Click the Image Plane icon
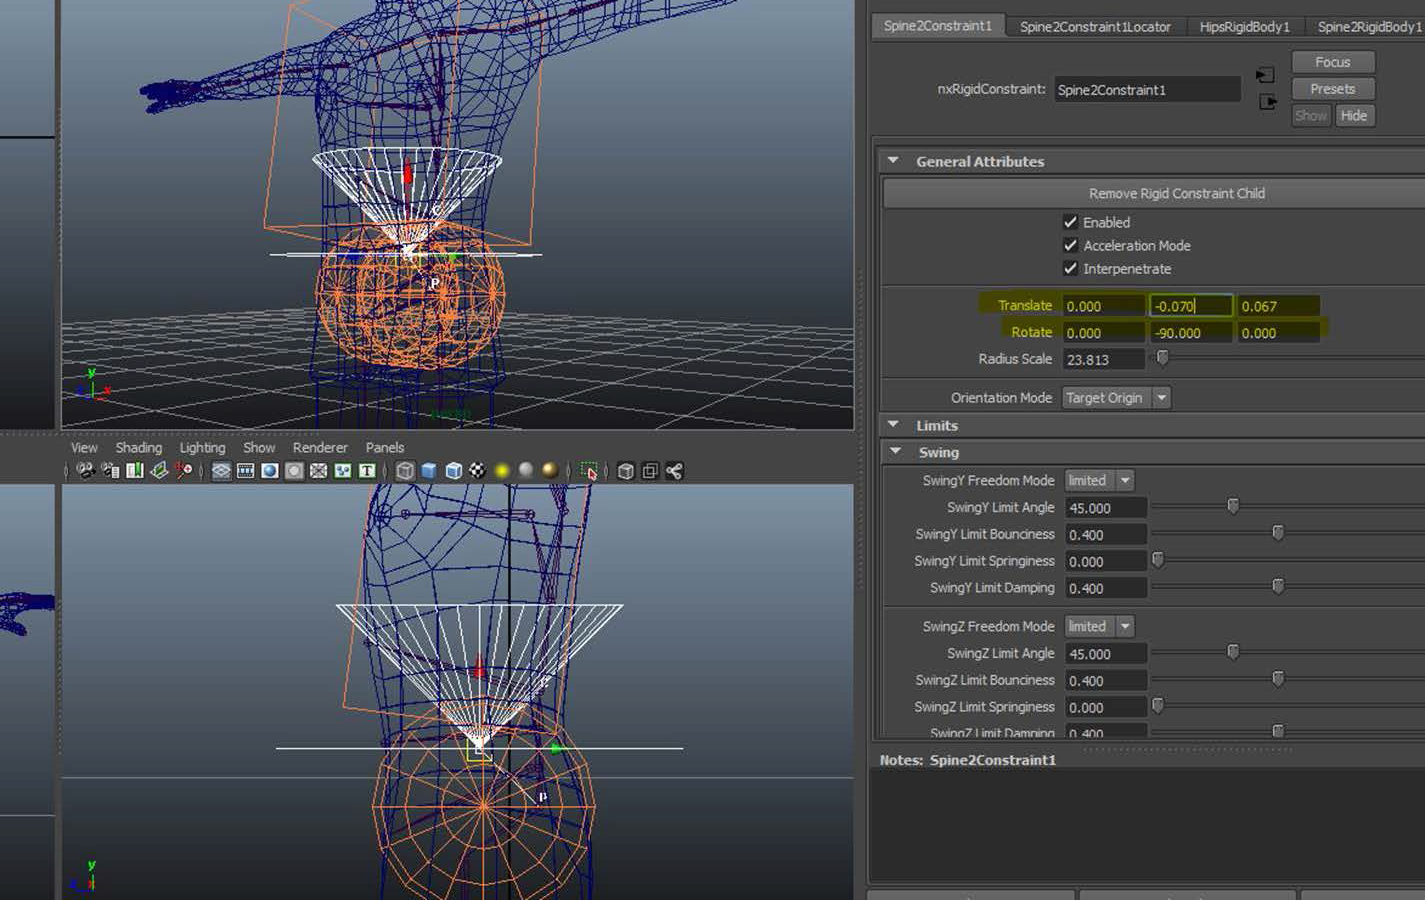 [x=159, y=471]
